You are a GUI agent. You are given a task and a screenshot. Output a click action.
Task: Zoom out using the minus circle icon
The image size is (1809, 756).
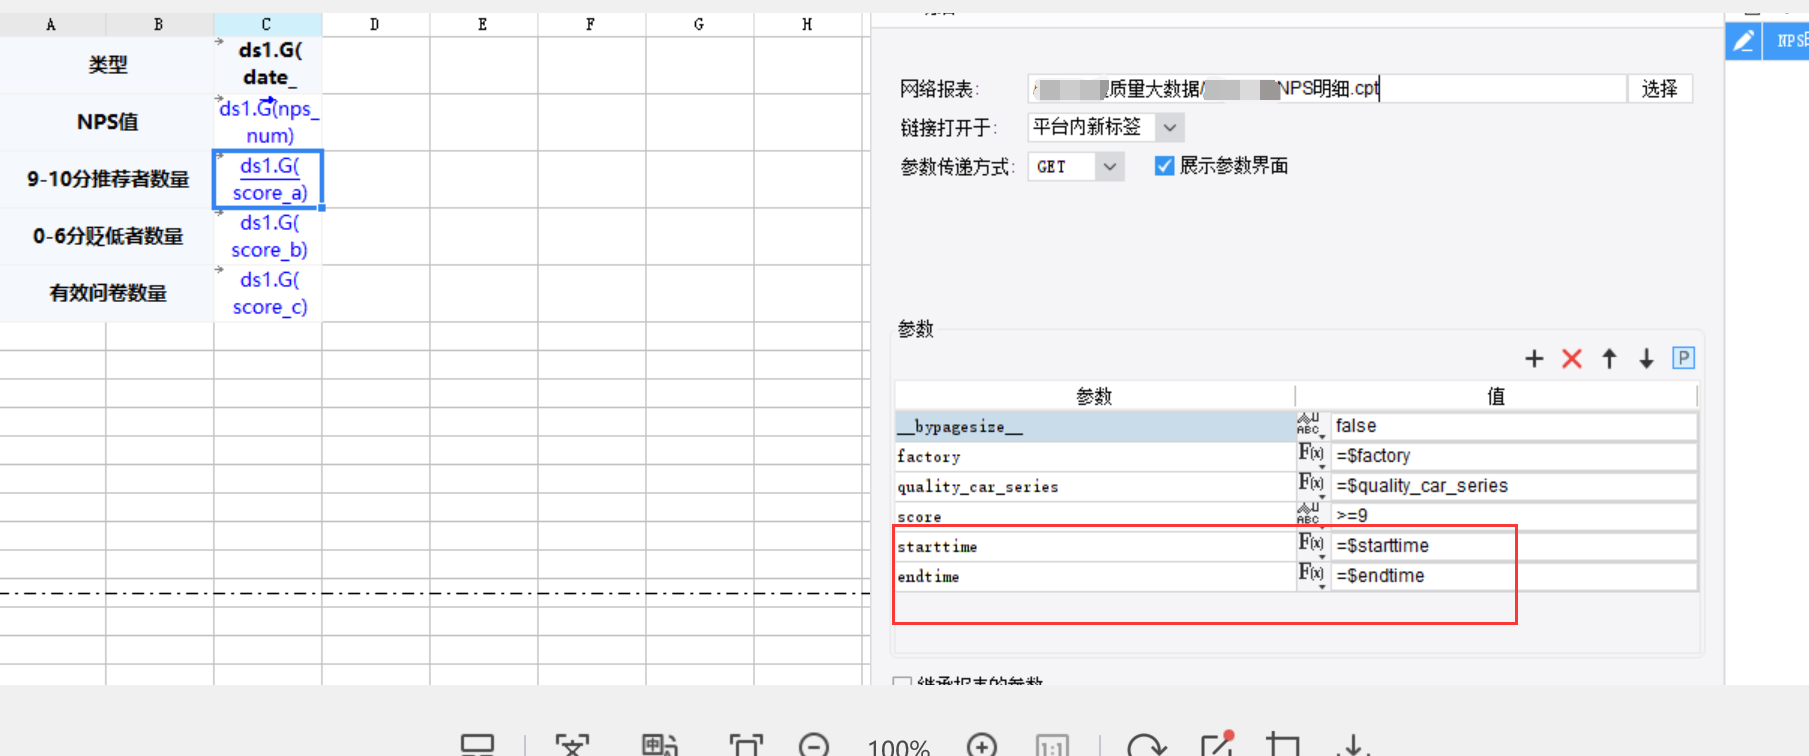point(814,746)
